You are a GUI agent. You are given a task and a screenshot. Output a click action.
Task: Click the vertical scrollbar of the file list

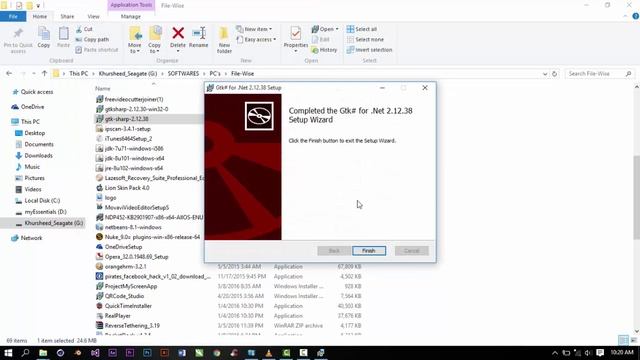636,198
